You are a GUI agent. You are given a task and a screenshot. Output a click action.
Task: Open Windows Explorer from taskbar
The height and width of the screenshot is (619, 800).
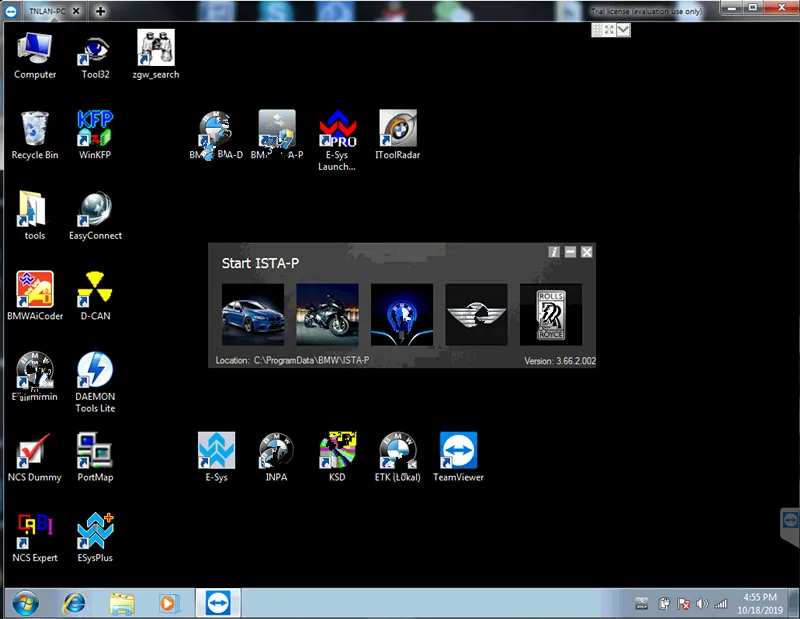tap(122, 604)
